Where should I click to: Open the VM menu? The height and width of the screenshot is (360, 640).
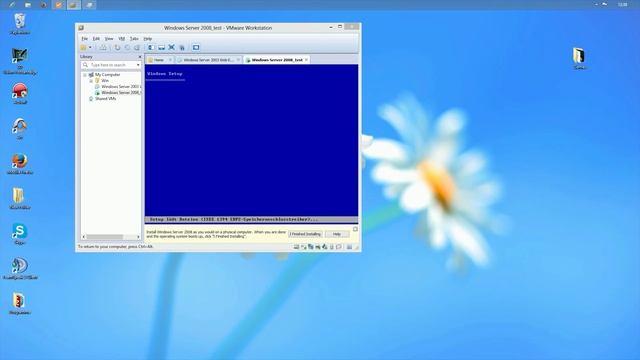click(x=122, y=38)
